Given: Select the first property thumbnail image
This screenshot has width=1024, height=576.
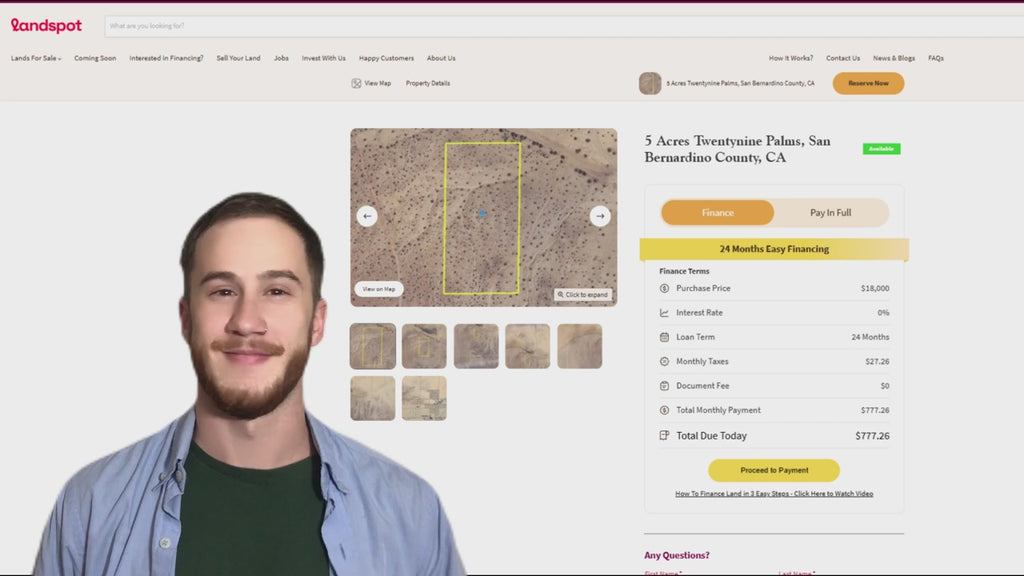Looking at the screenshot, I should (373, 346).
